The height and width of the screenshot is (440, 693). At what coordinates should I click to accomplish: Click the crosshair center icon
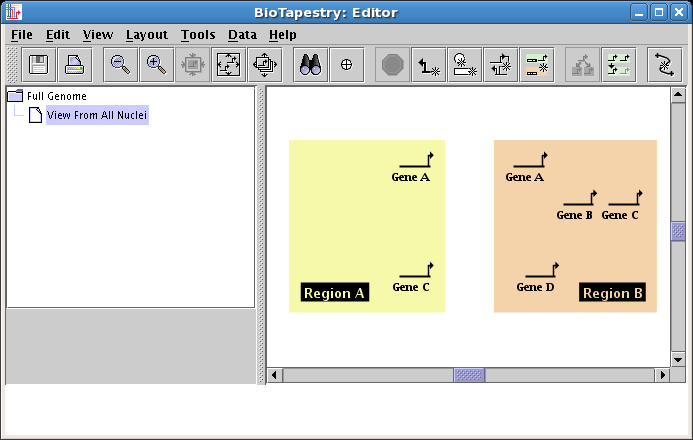[347, 65]
